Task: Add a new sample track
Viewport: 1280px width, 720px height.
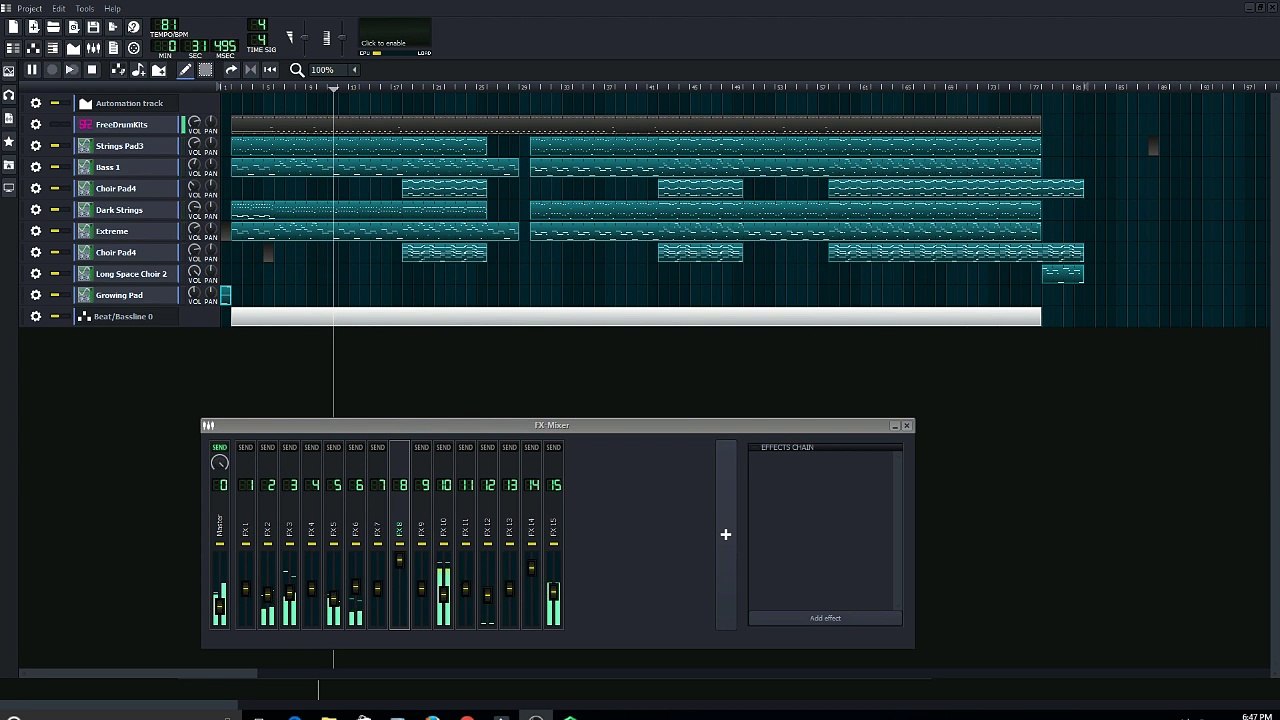Action: coord(138,70)
